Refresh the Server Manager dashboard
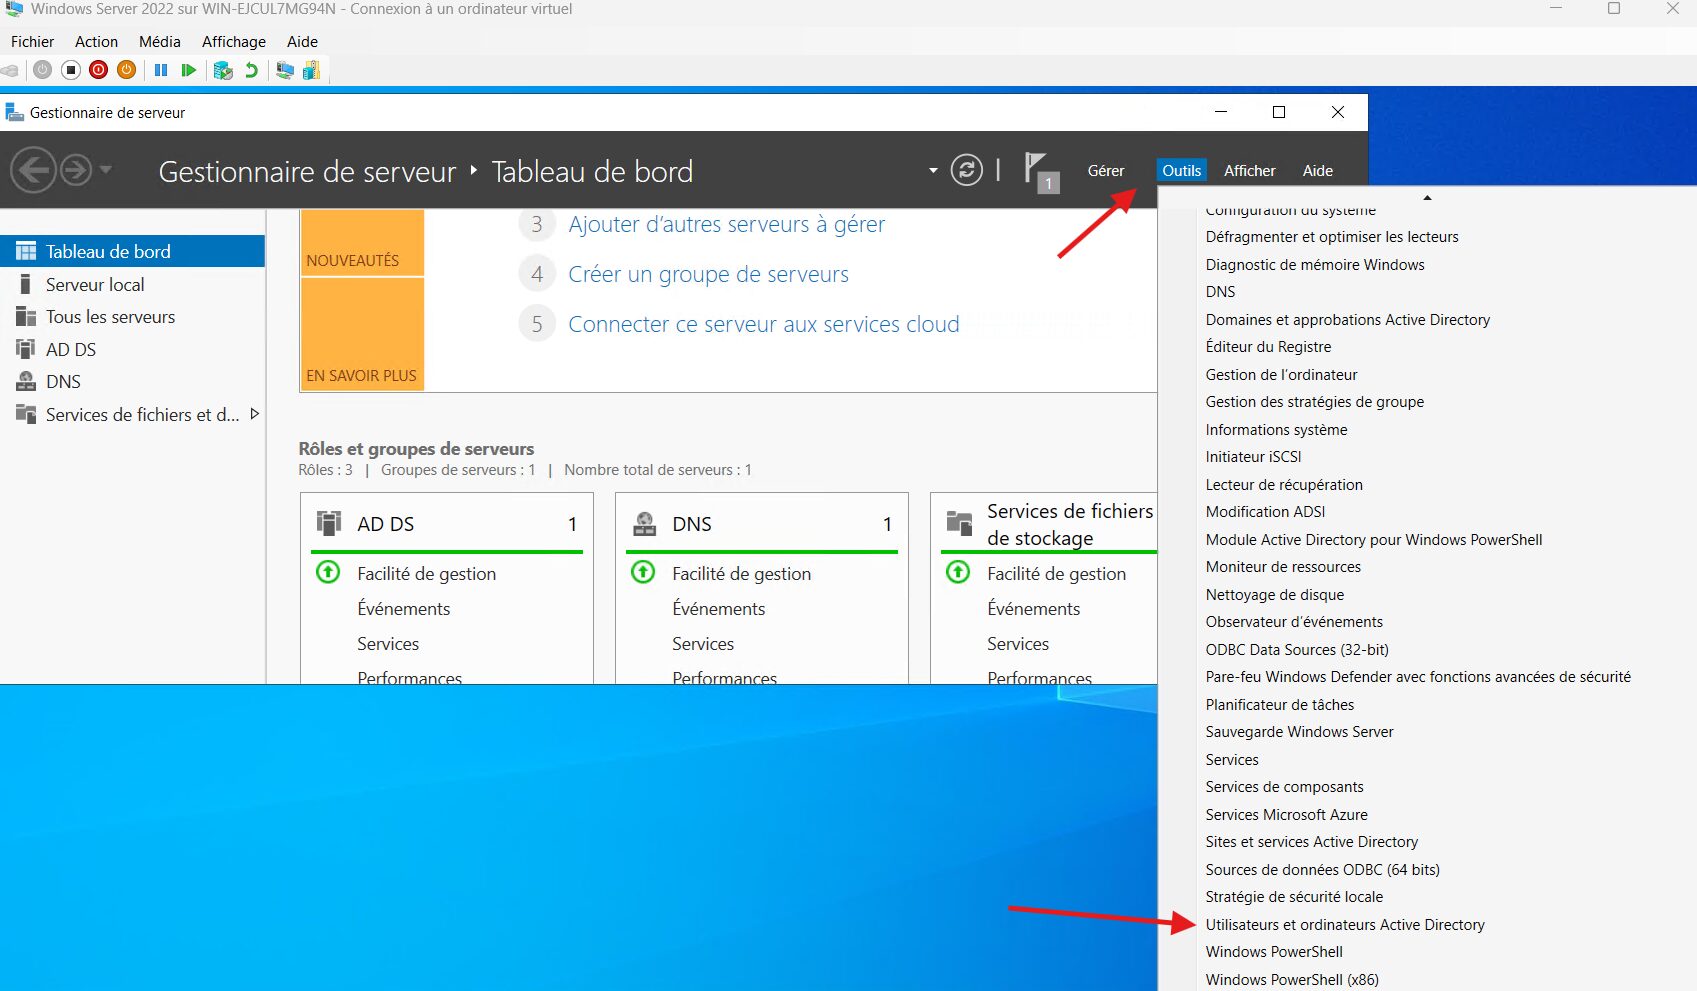 tap(966, 170)
